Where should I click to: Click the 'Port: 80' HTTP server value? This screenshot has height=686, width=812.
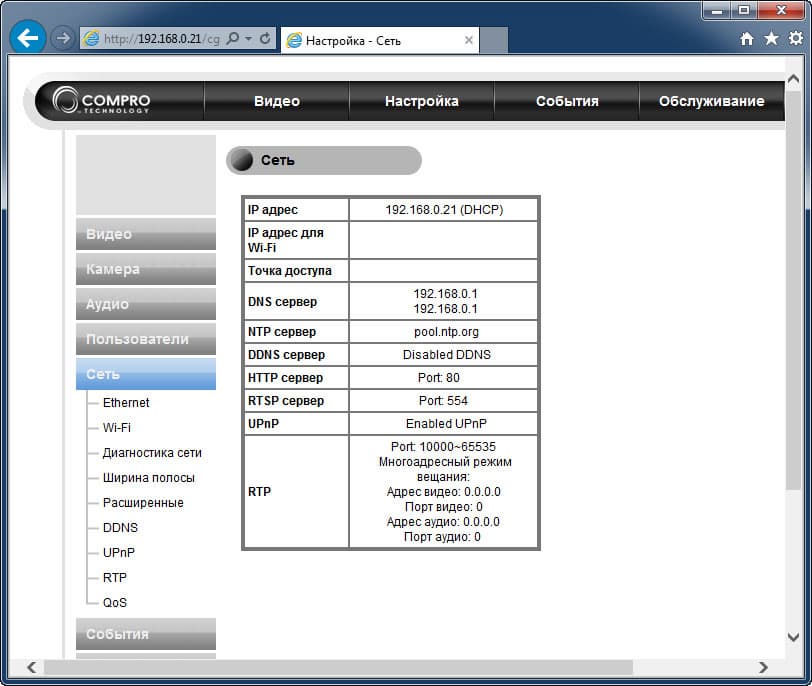[439, 377]
